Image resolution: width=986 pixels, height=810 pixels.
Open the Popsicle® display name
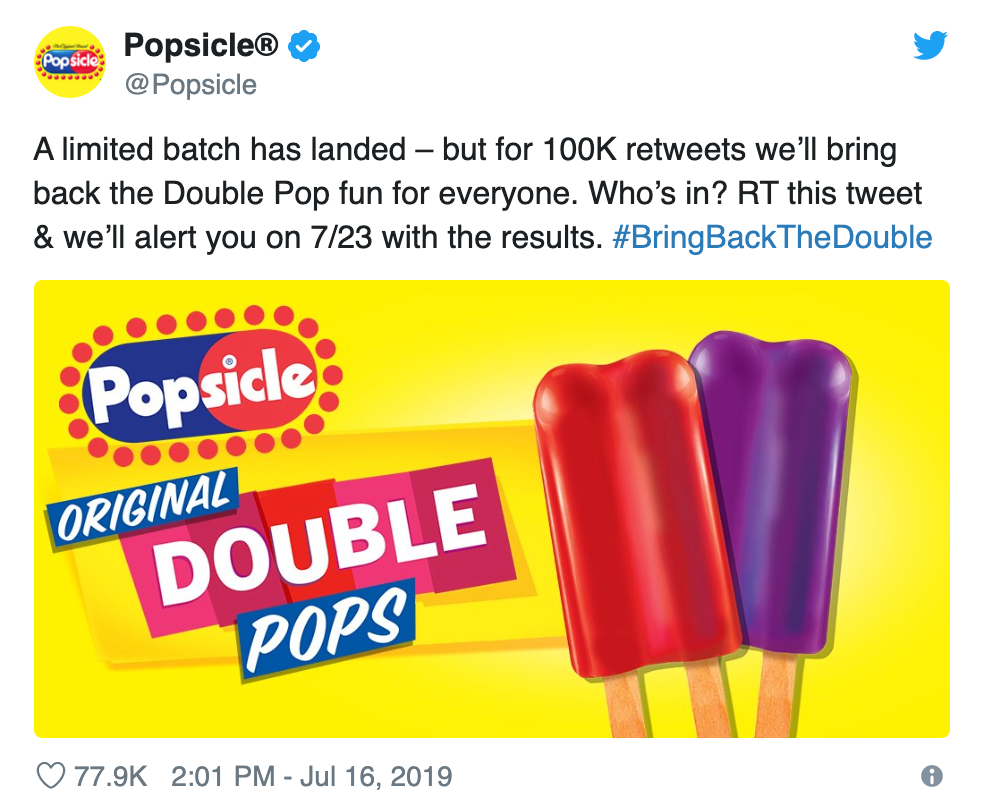click(x=201, y=45)
